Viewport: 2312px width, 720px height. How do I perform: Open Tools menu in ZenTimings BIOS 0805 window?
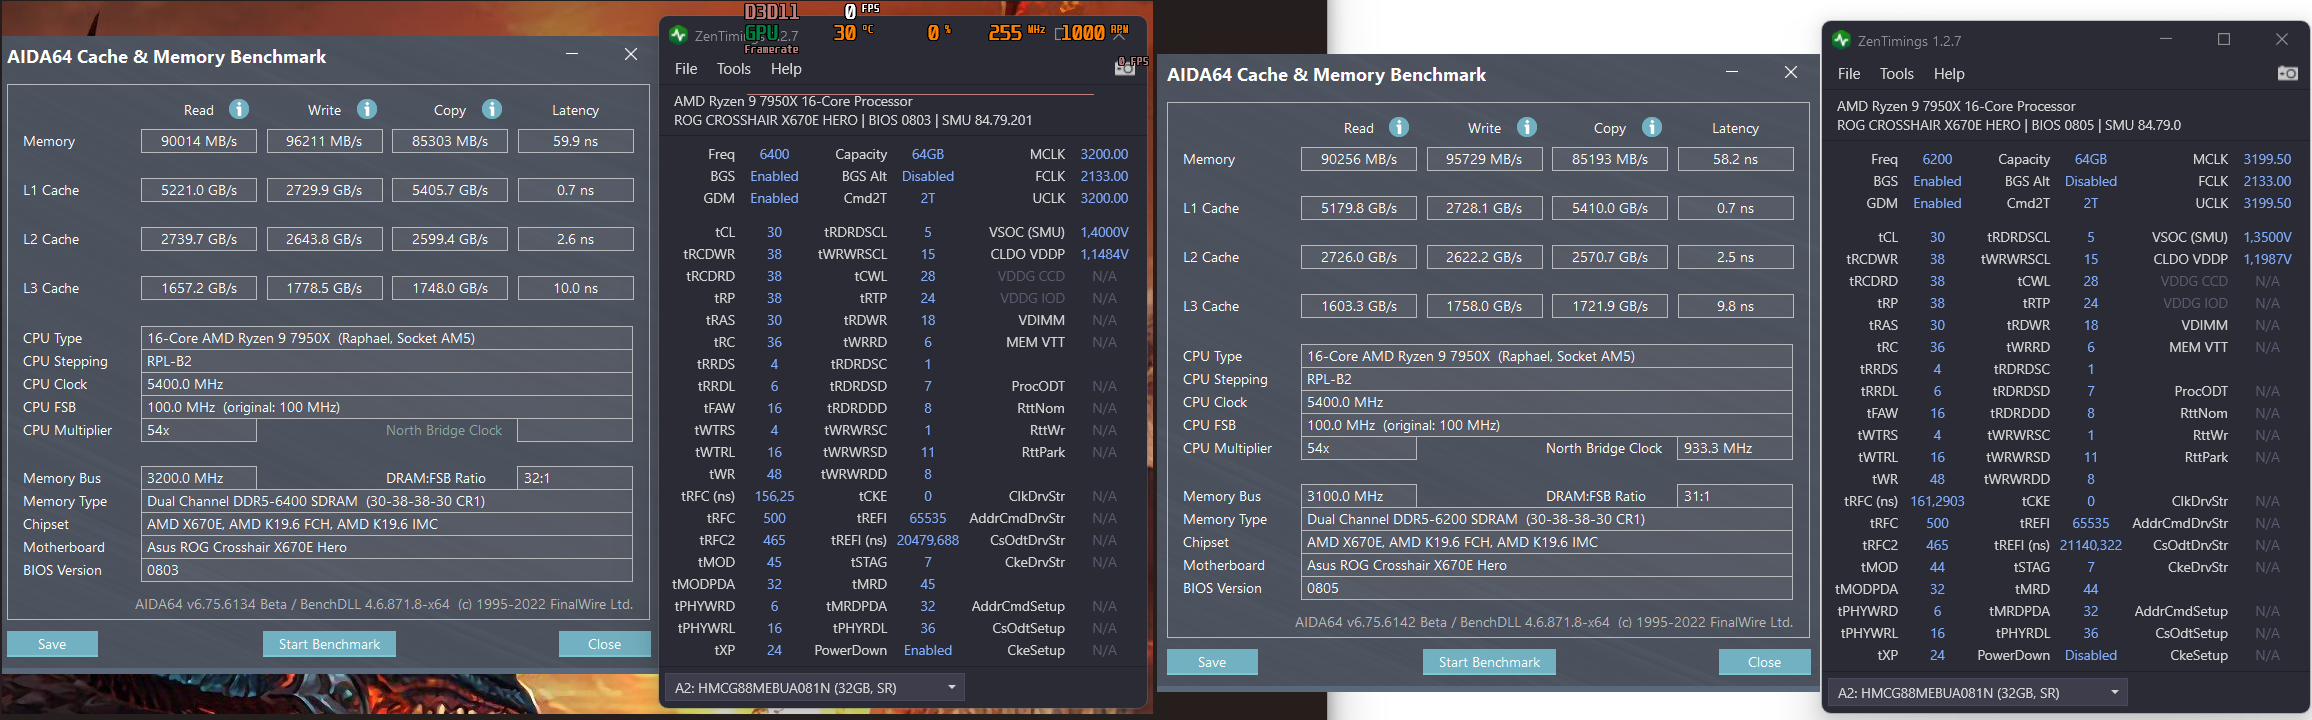coord(1896,74)
